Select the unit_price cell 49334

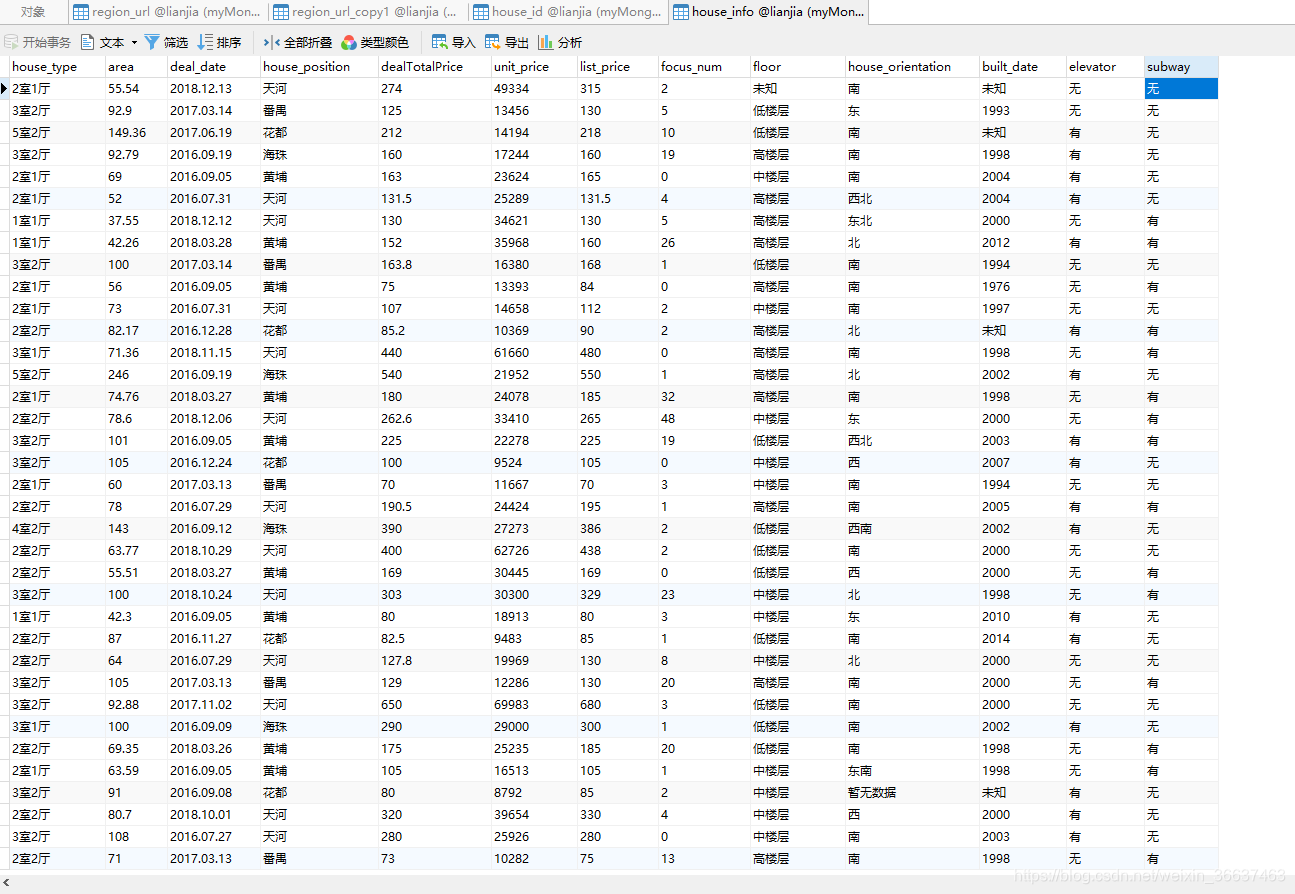point(535,89)
